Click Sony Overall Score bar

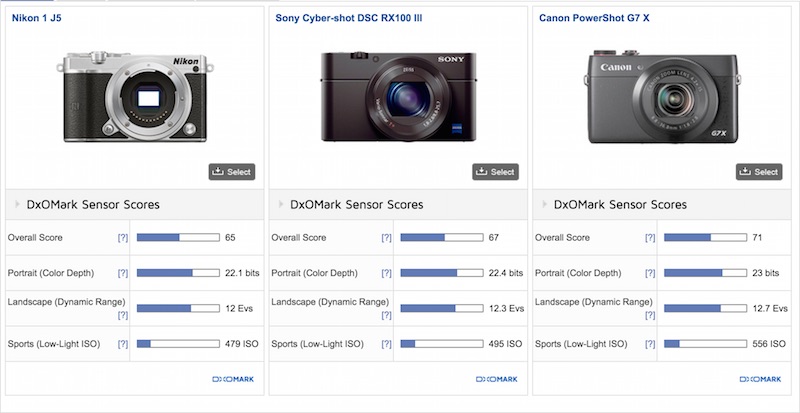pyautogui.click(x=442, y=237)
